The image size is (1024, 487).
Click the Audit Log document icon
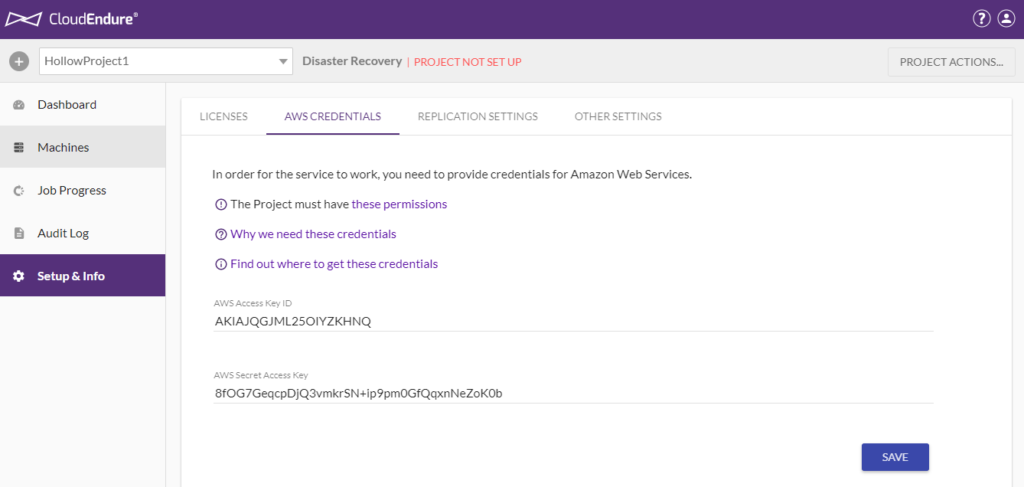(x=19, y=234)
